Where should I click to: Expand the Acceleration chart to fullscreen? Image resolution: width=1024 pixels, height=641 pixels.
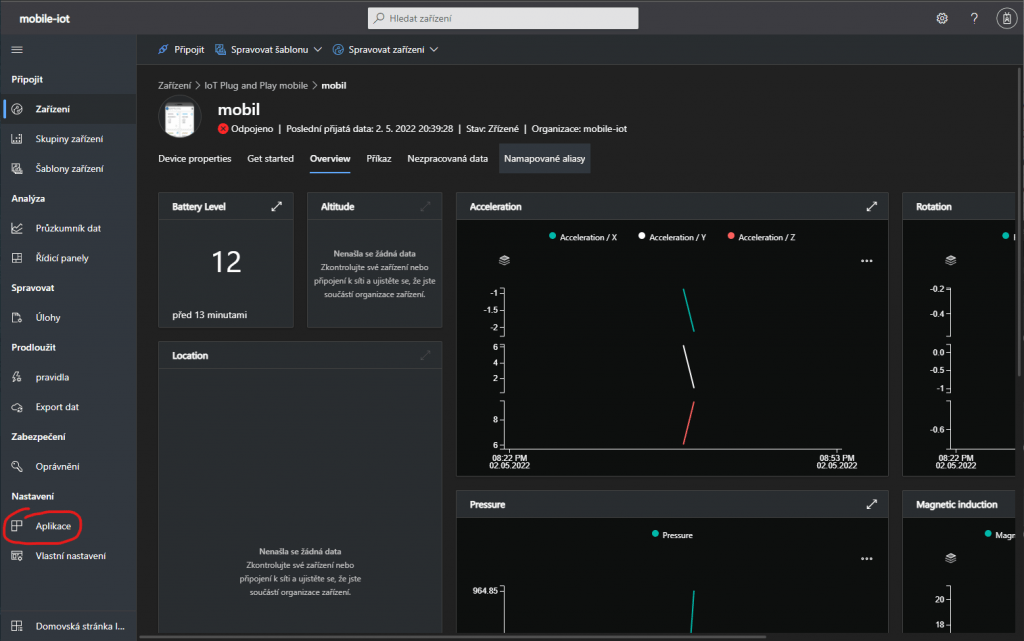(872, 206)
